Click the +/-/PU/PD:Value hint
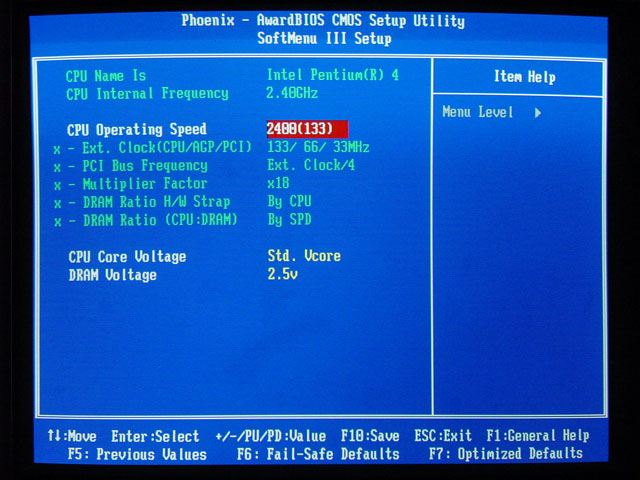 pos(271,436)
